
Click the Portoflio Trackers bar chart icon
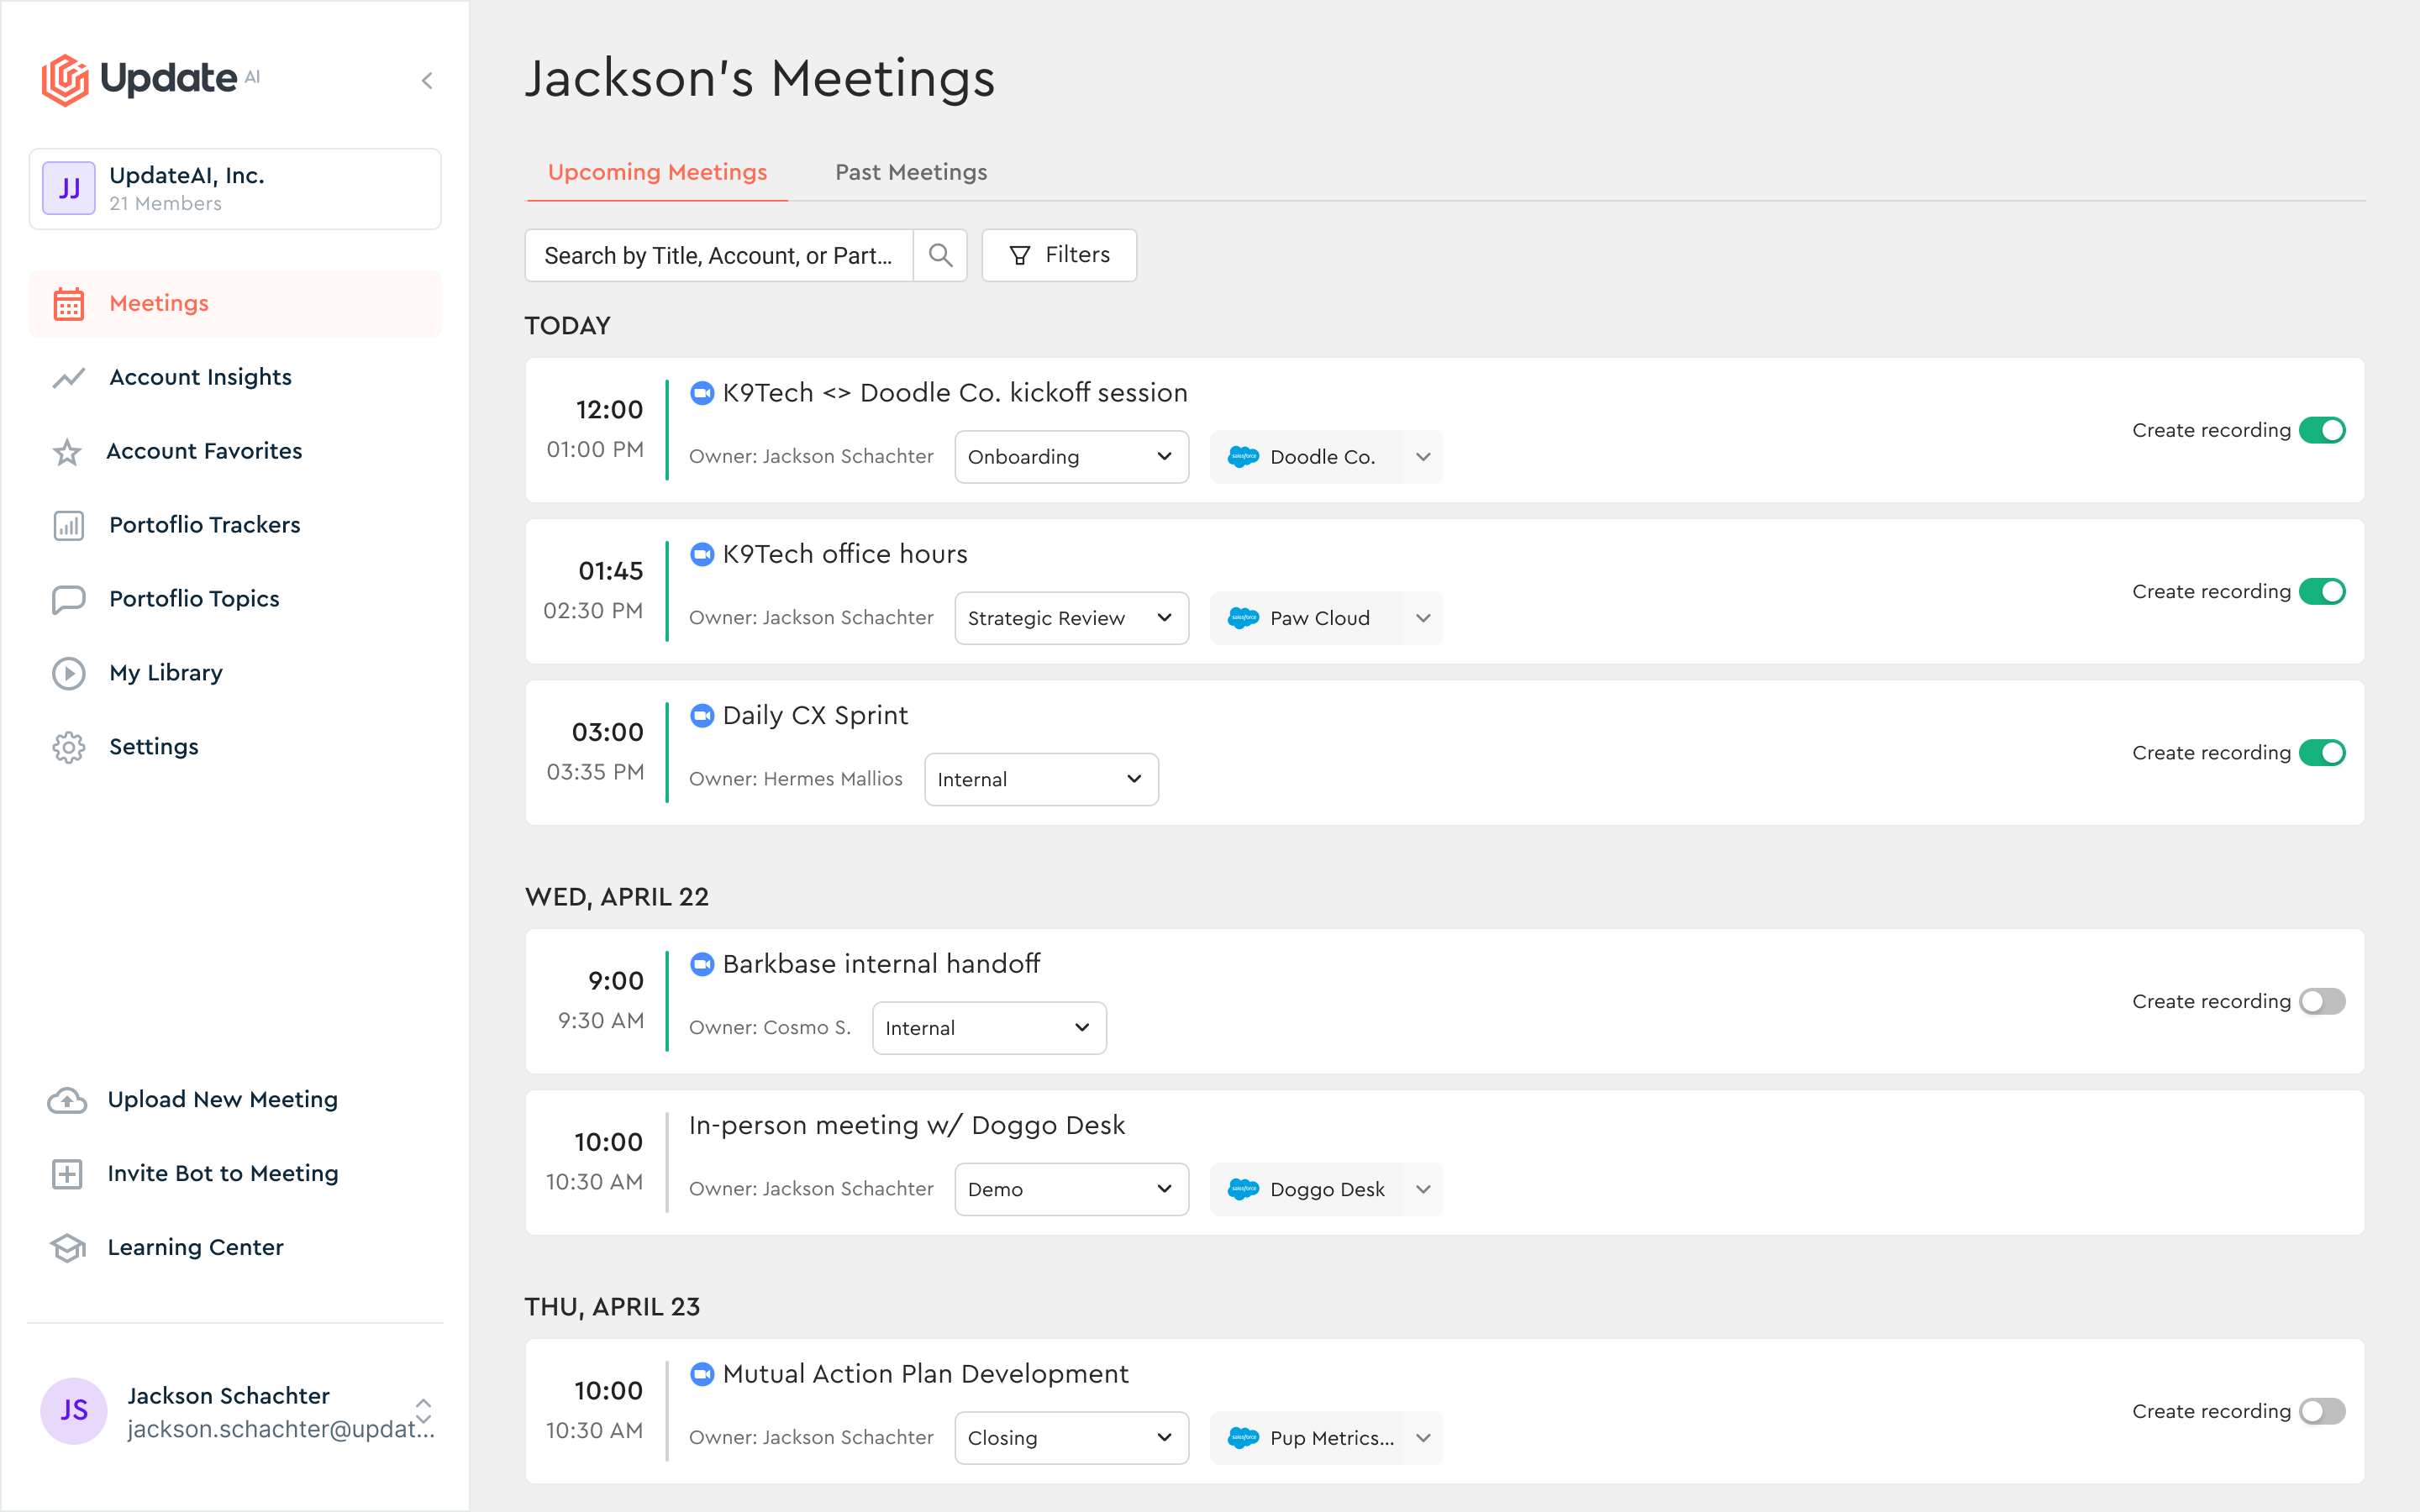[x=68, y=525]
